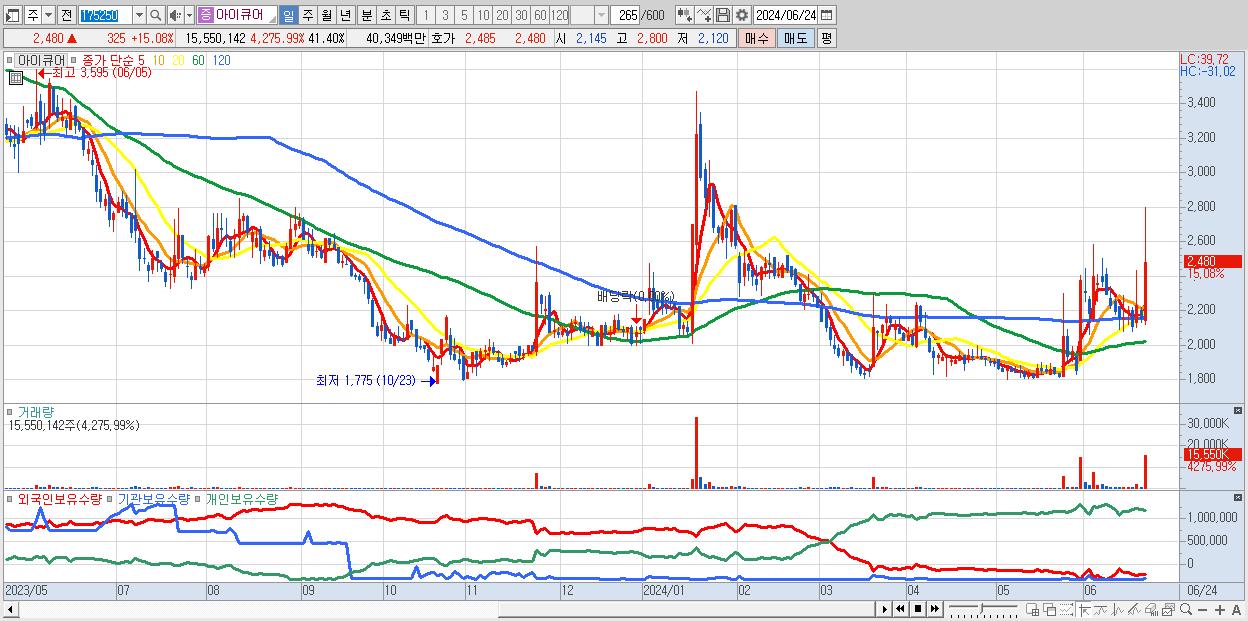Screen dimensions: 1248x621
Task: Click the play button in replay controls
Action: [x=884, y=609]
